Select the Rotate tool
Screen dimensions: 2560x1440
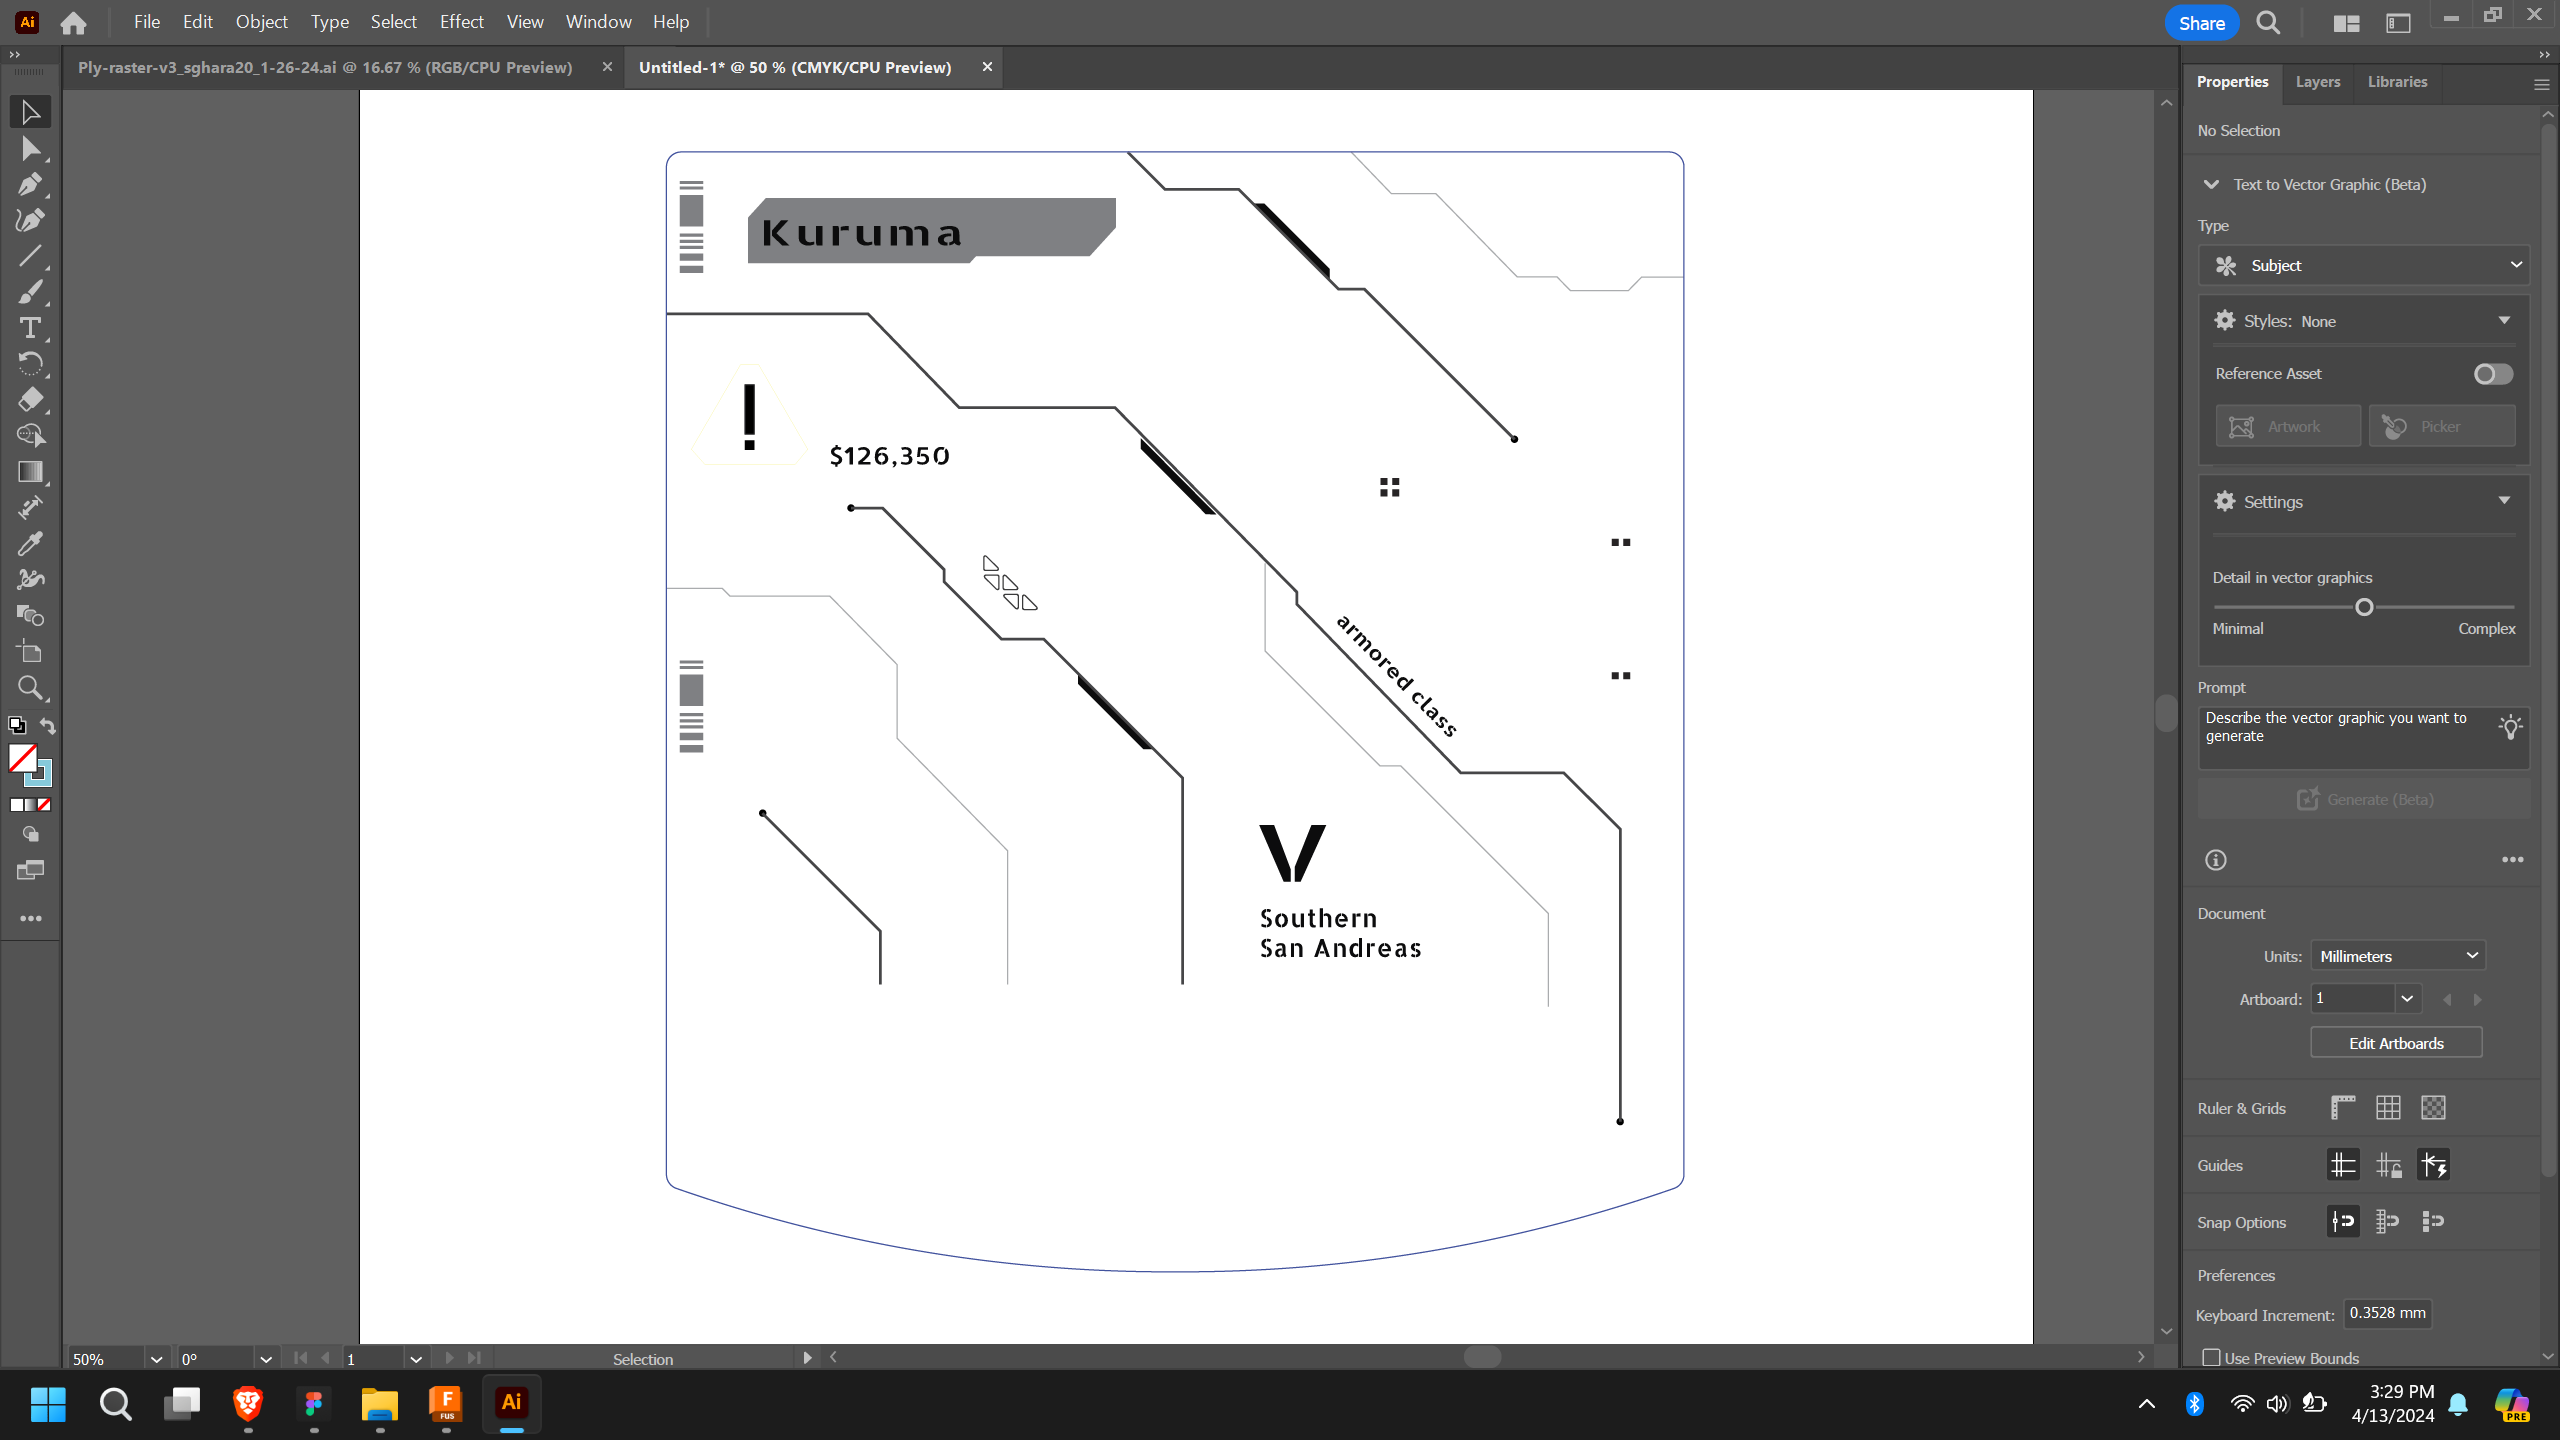coord(30,364)
